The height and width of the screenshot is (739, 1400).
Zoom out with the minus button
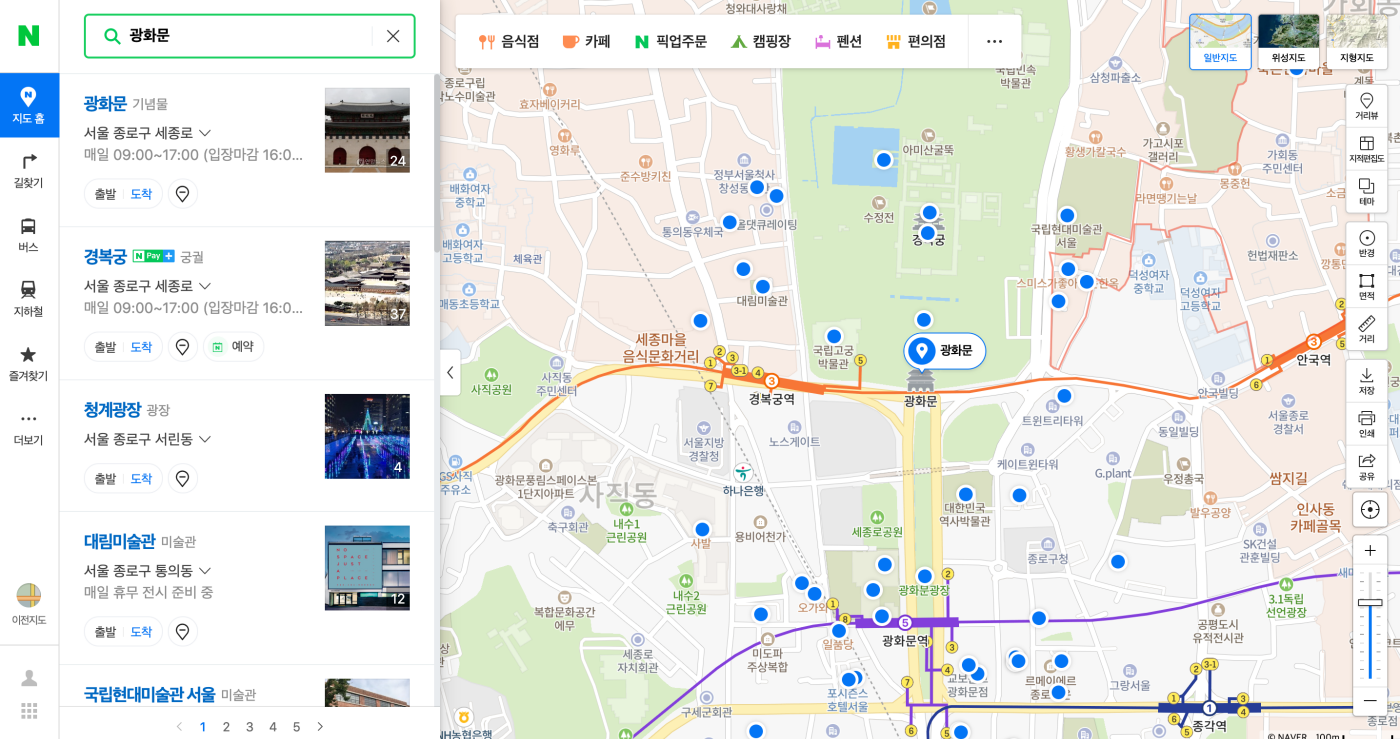(x=1369, y=700)
